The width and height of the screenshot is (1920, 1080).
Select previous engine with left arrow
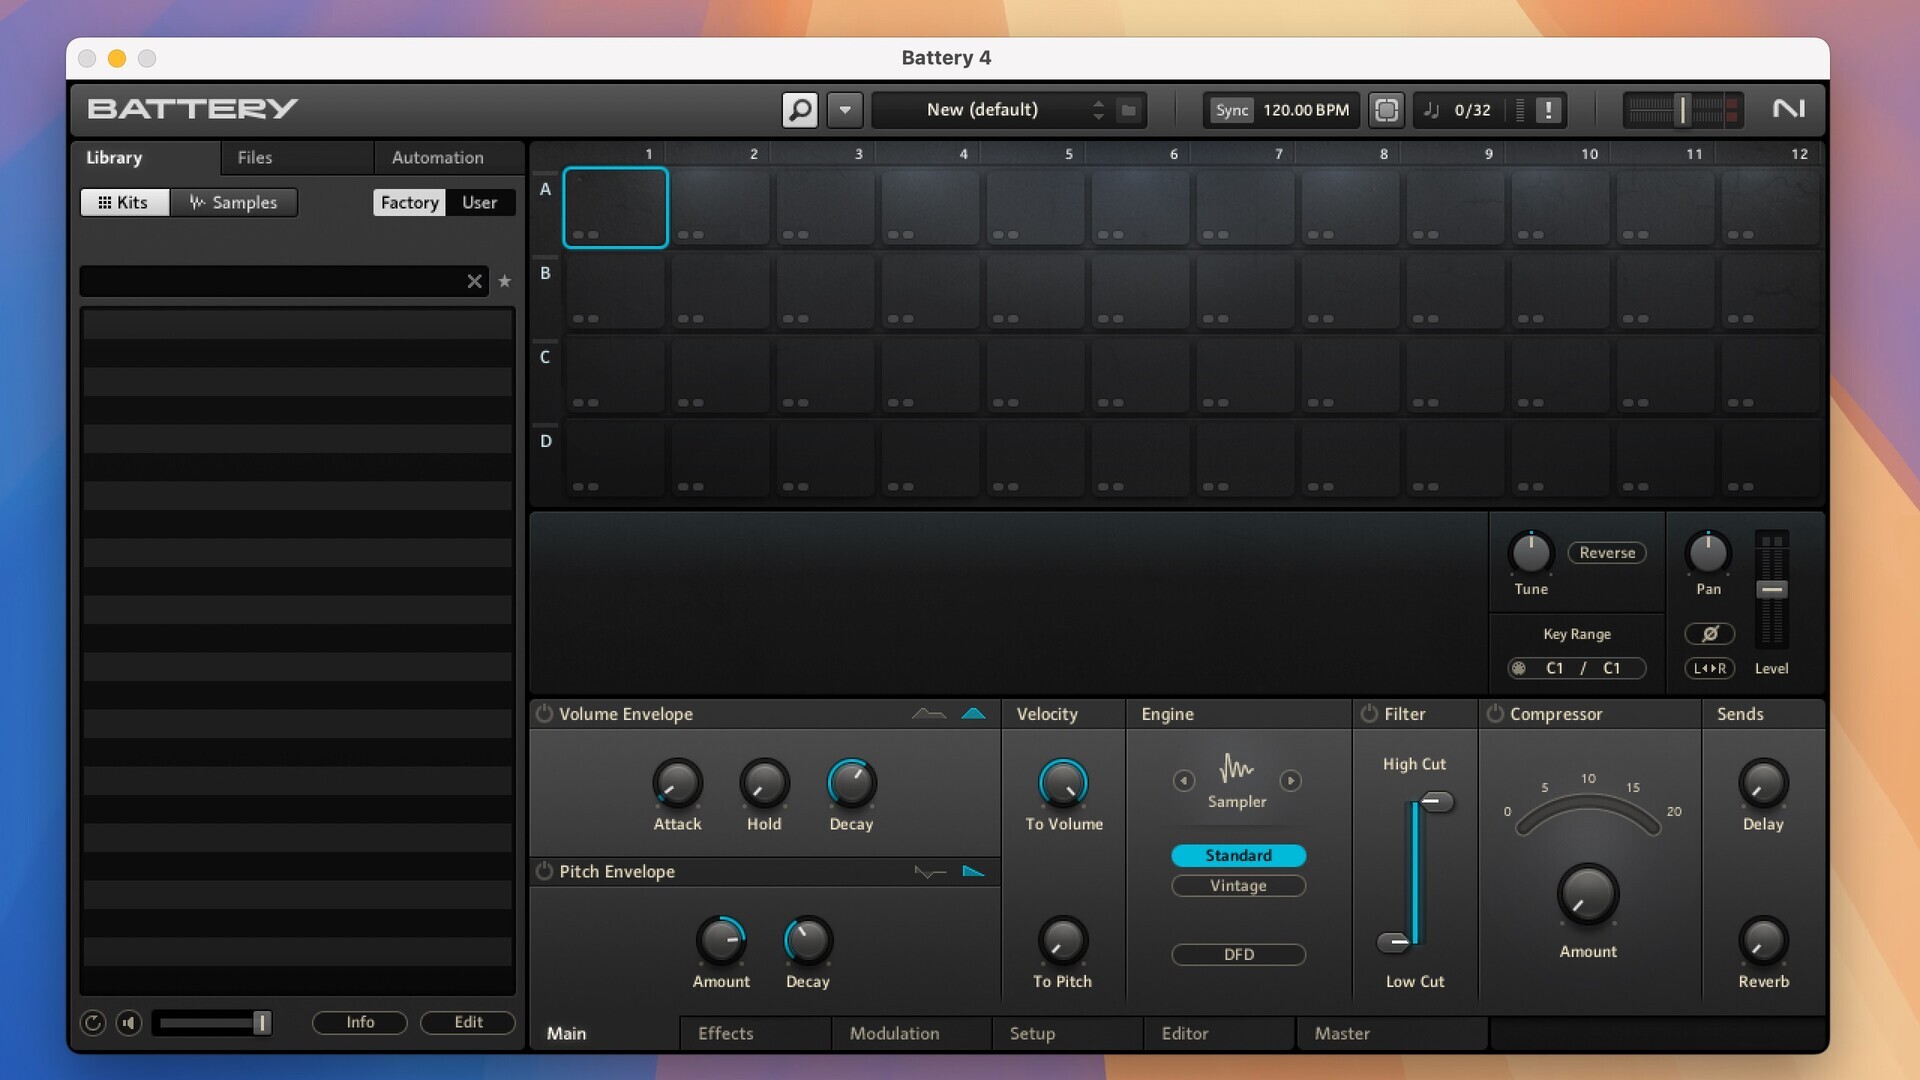coord(1184,780)
